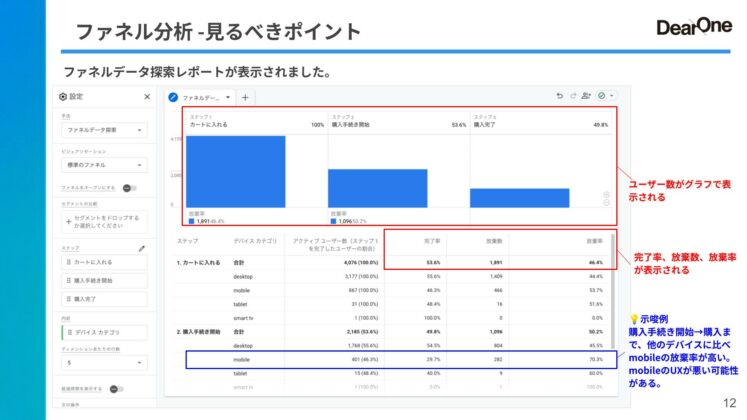
Task: Grab handle icon on 購入手続き開始 step chip
Action: (69, 280)
